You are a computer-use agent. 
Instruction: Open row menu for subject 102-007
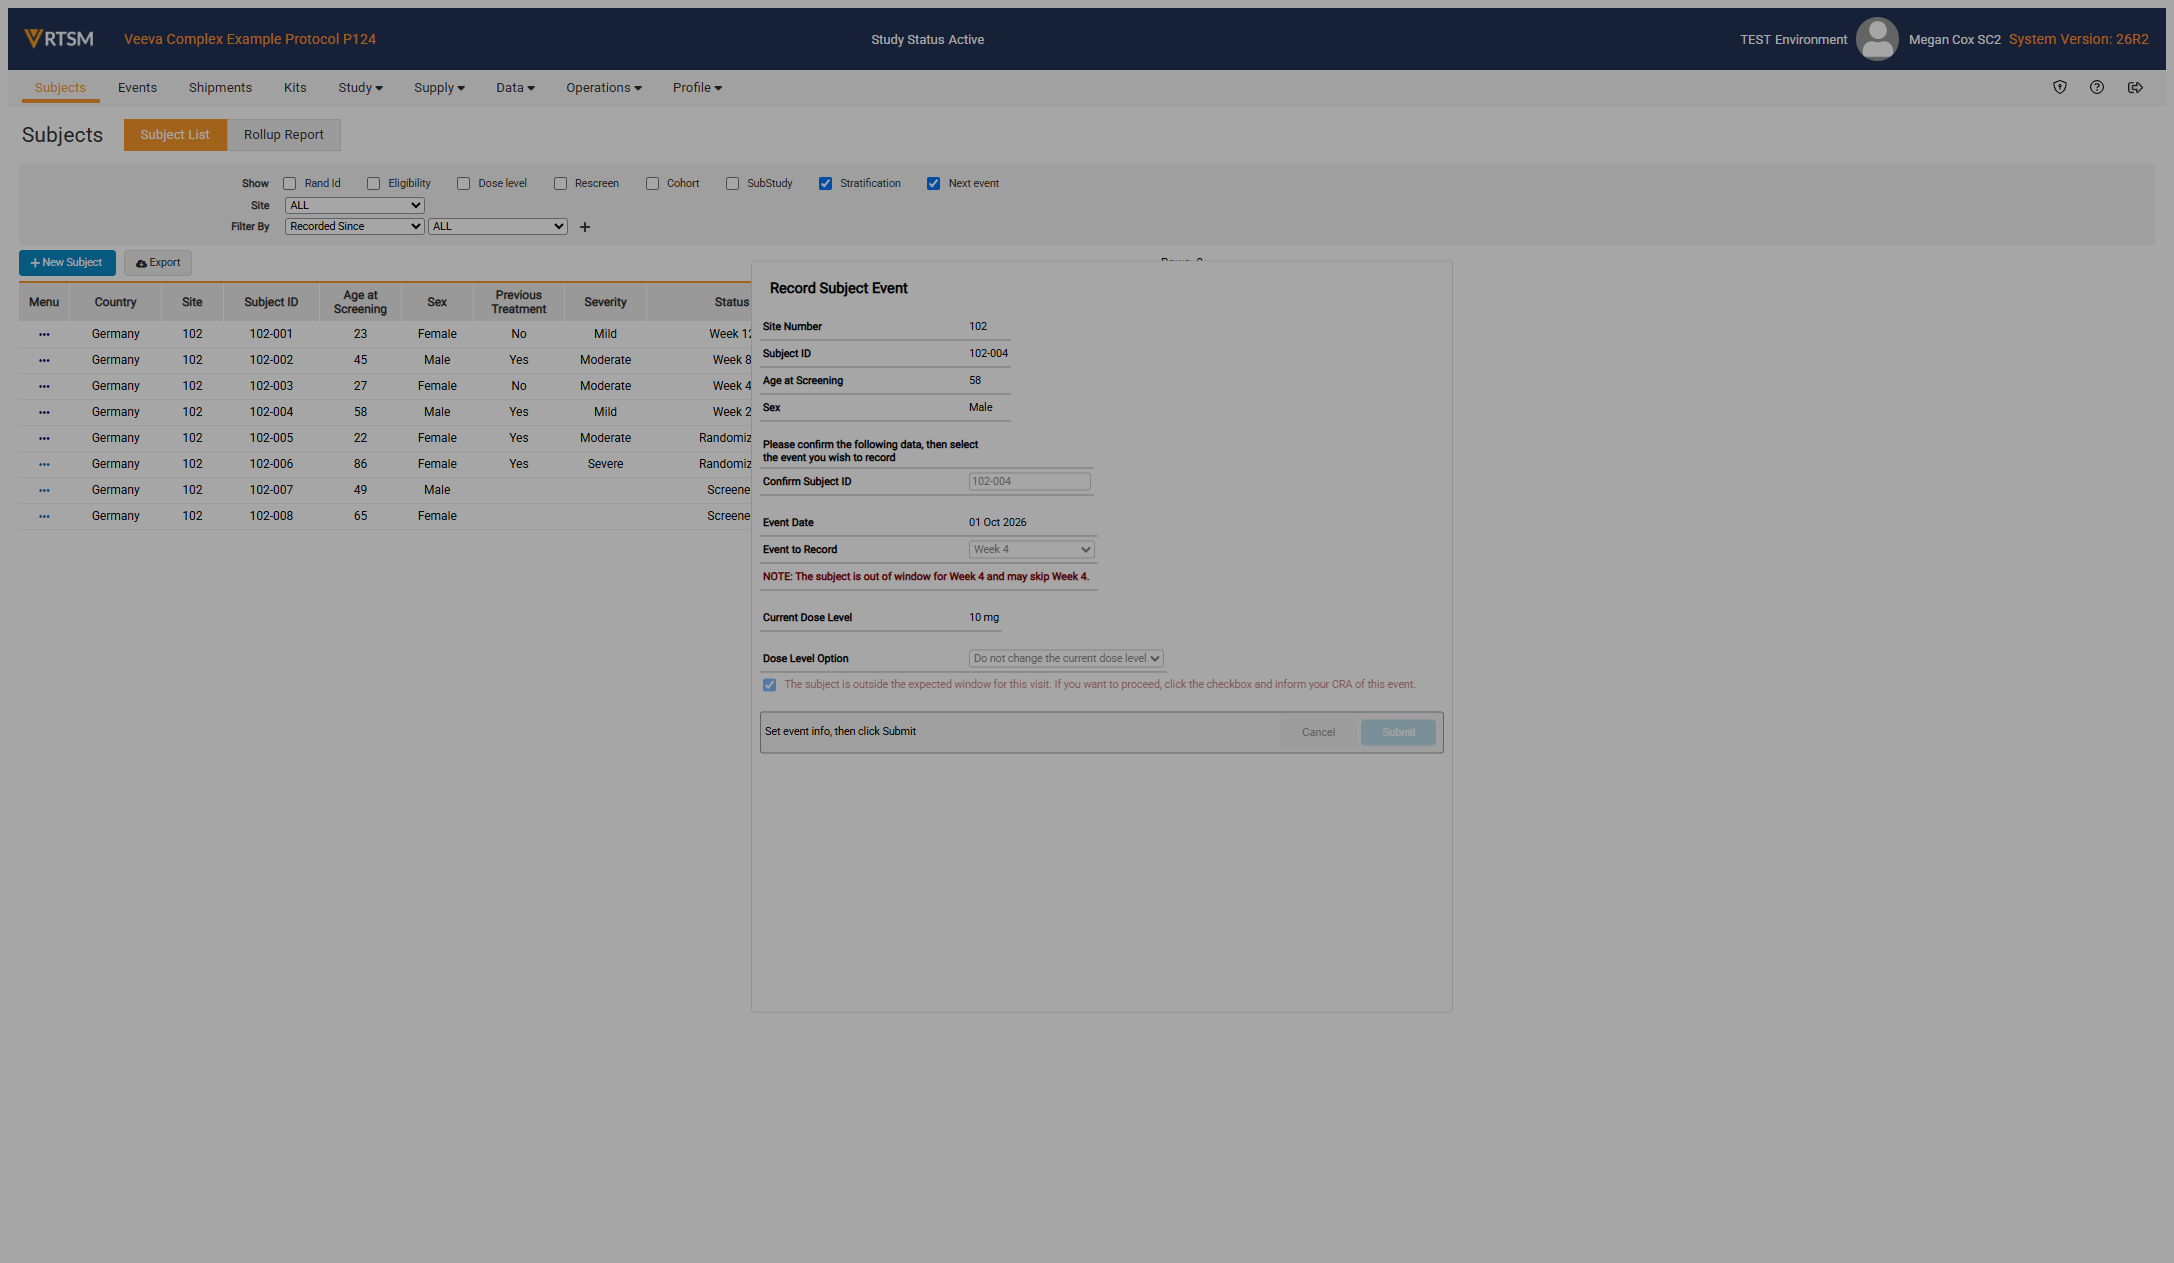point(44,490)
